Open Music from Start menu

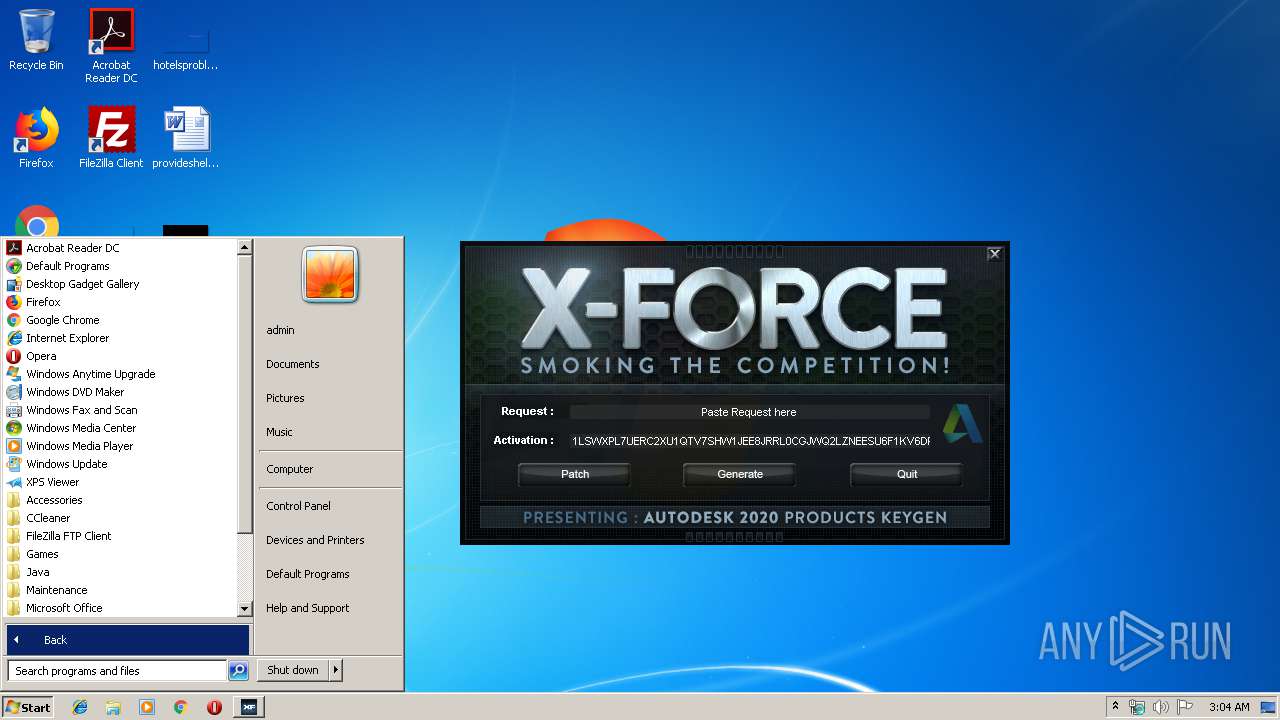click(x=279, y=432)
